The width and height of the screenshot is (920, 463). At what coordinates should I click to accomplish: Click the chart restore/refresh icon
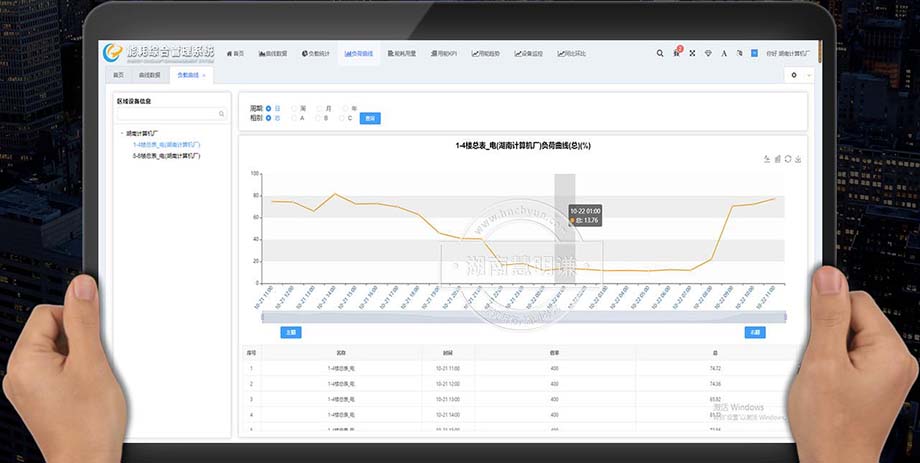pos(788,159)
